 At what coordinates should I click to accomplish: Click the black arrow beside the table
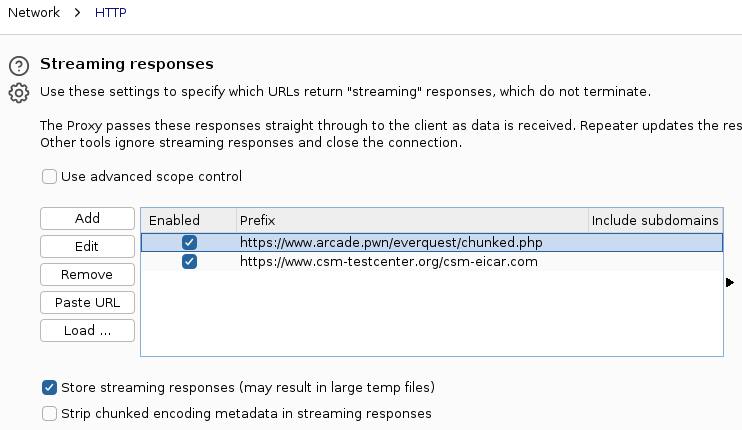point(730,282)
